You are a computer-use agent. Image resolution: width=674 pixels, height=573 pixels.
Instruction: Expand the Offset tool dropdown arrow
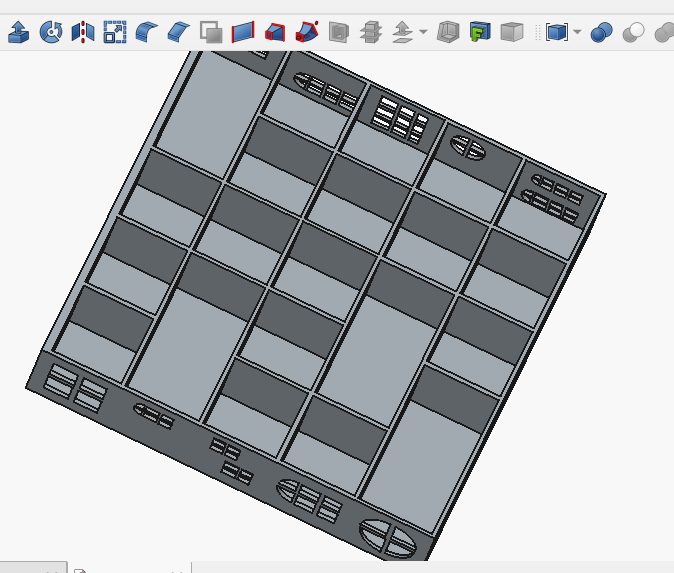tap(423, 33)
